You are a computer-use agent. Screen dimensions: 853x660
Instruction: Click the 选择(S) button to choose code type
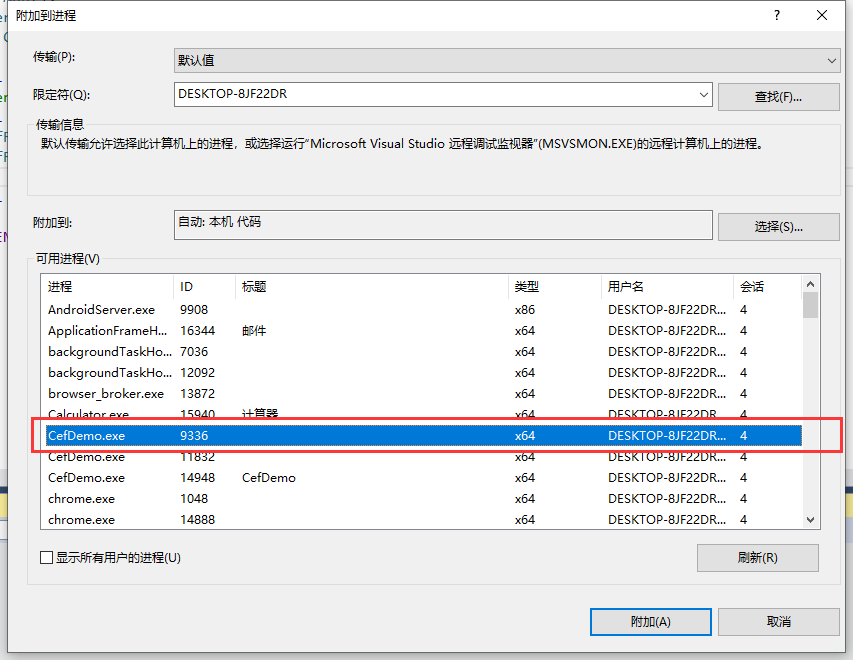(x=778, y=226)
